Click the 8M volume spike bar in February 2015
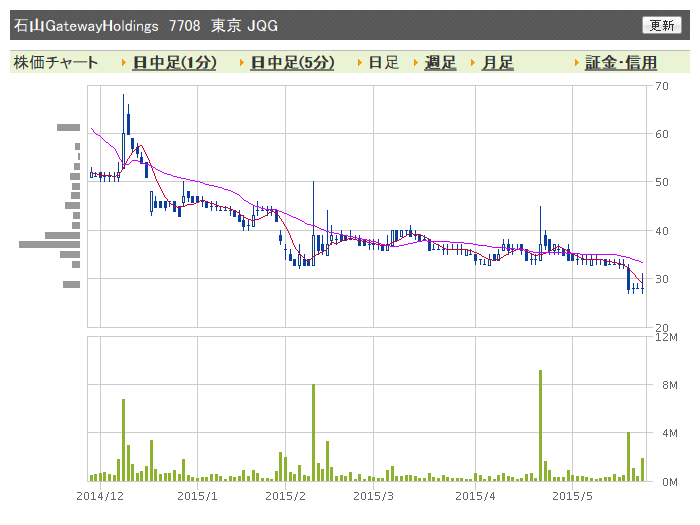700x525 pixels. 313,432
